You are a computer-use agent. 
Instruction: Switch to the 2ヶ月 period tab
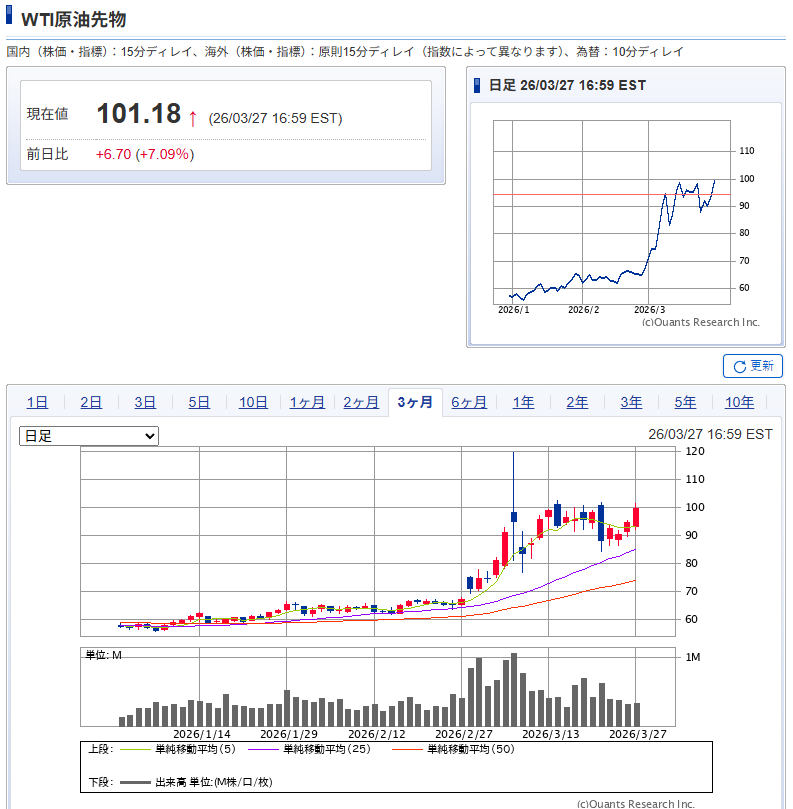[x=361, y=402]
